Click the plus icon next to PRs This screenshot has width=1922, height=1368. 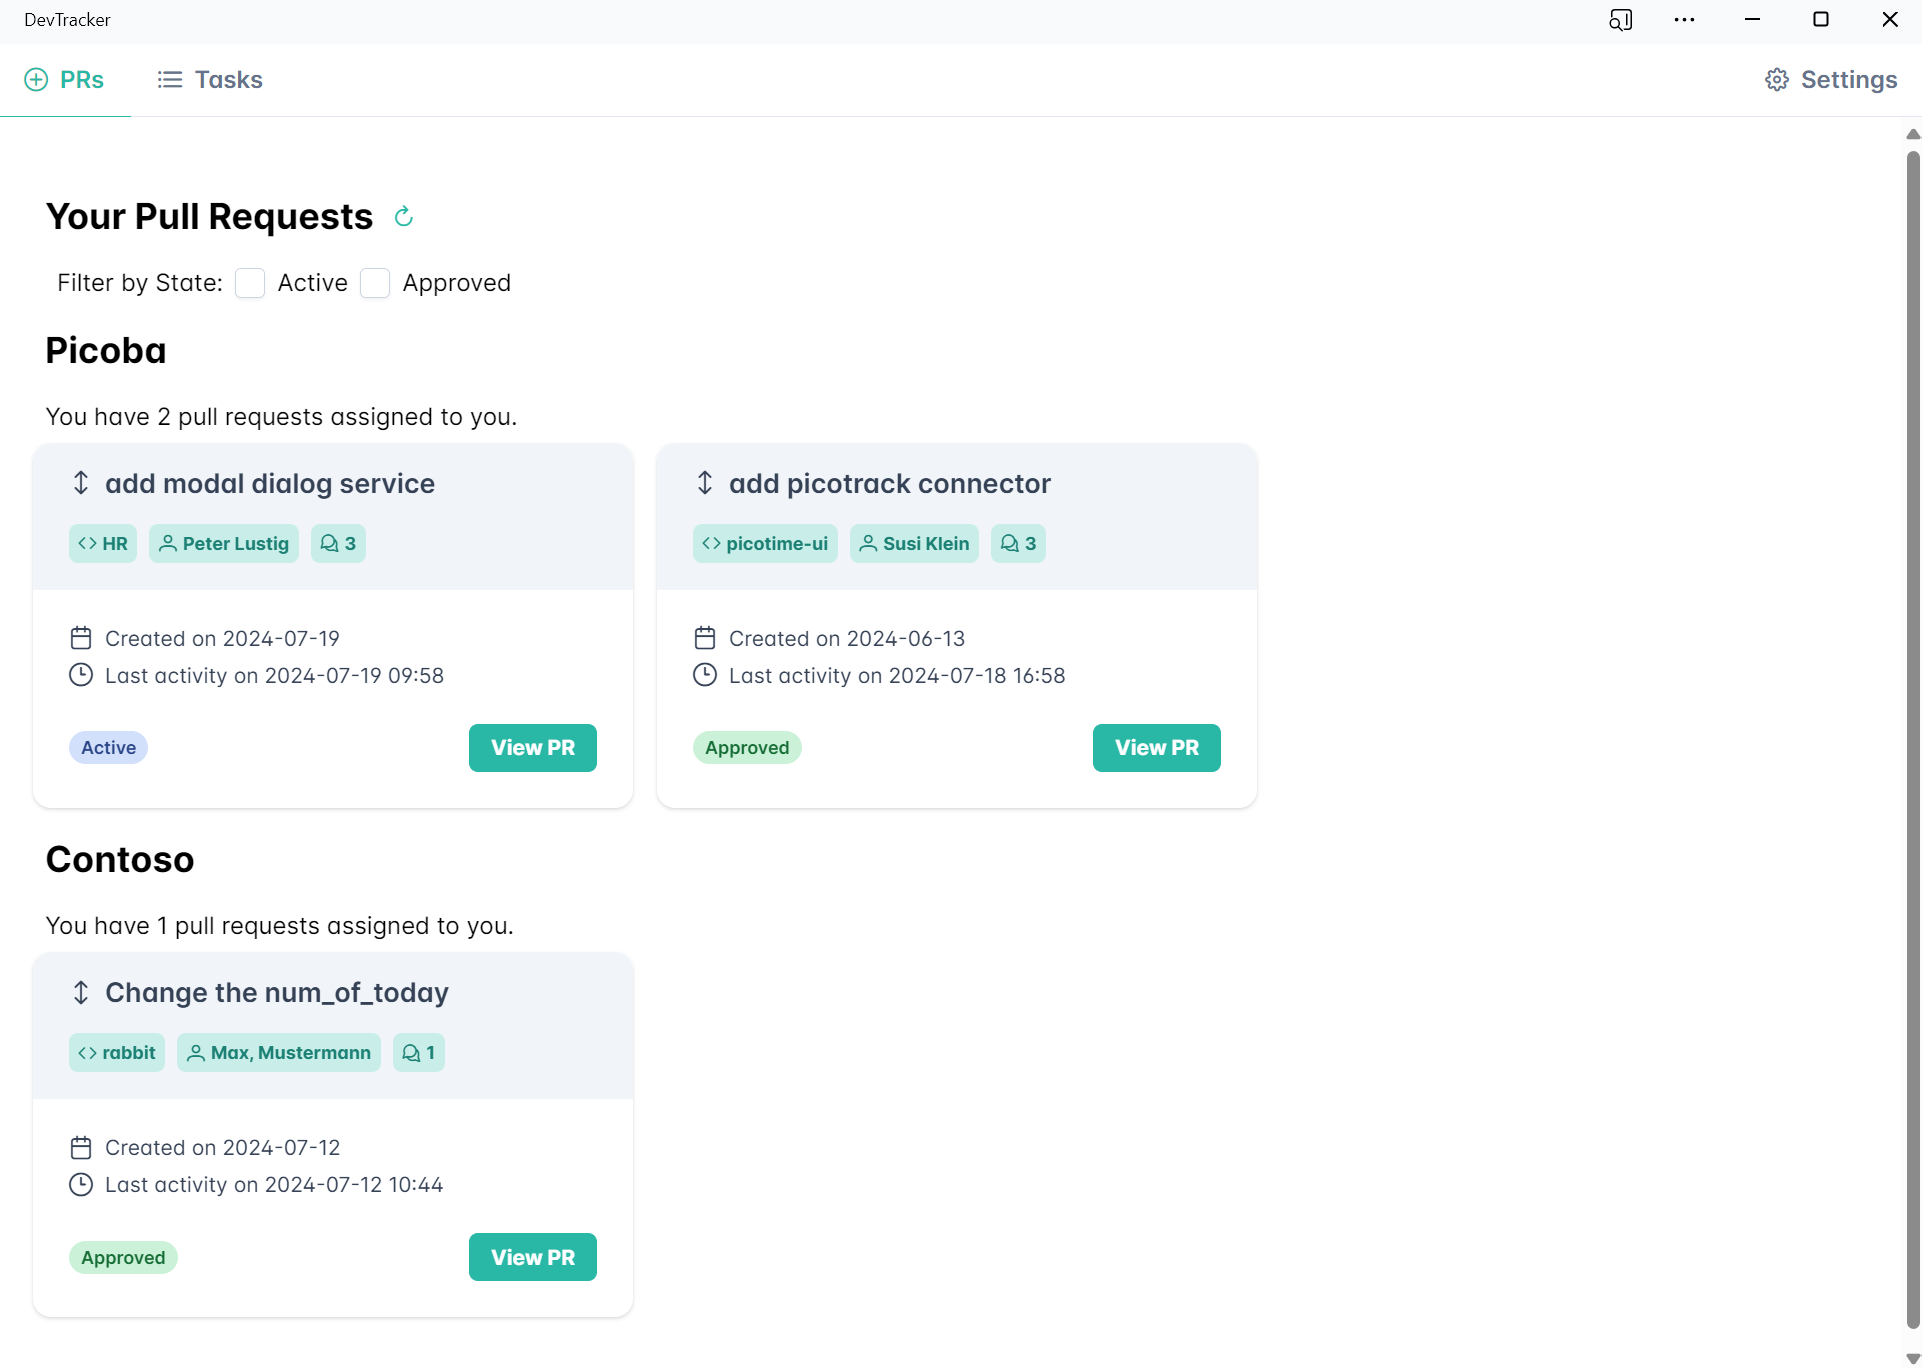point(37,79)
